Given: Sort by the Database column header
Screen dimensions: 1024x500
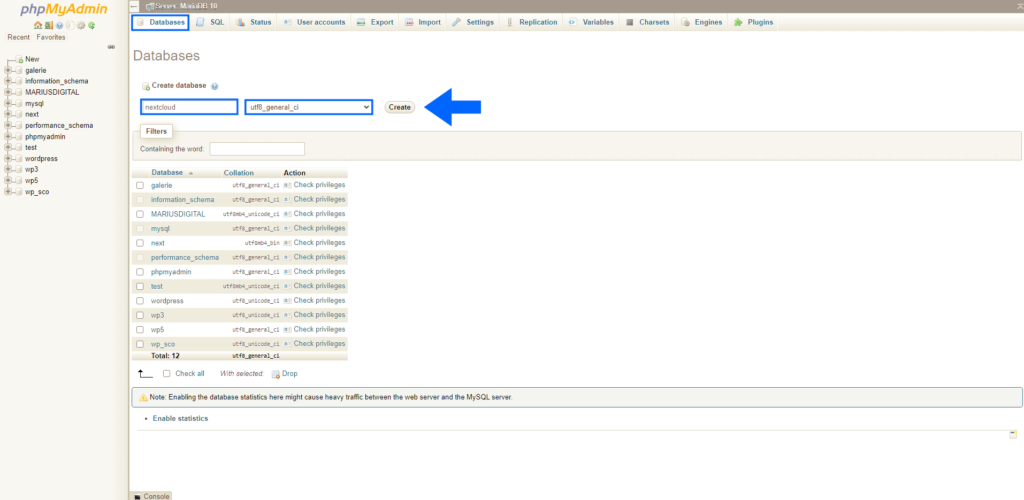Looking at the screenshot, I should (167, 173).
